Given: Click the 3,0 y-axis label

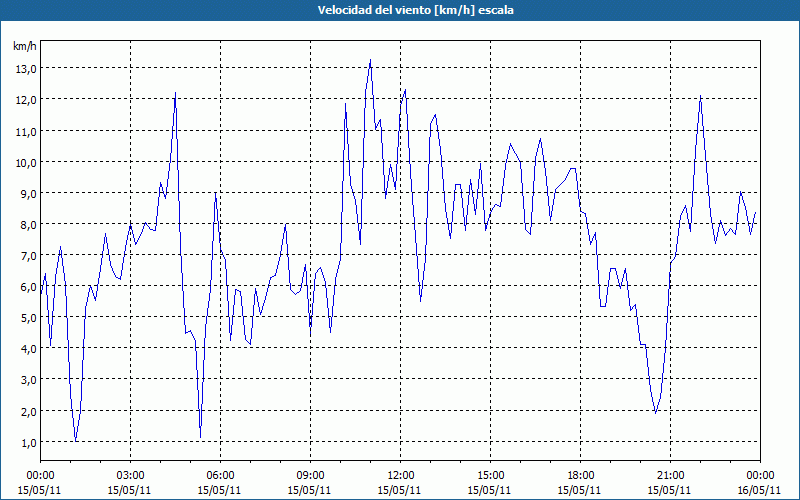Looking at the screenshot, I should (x=29, y=380).
